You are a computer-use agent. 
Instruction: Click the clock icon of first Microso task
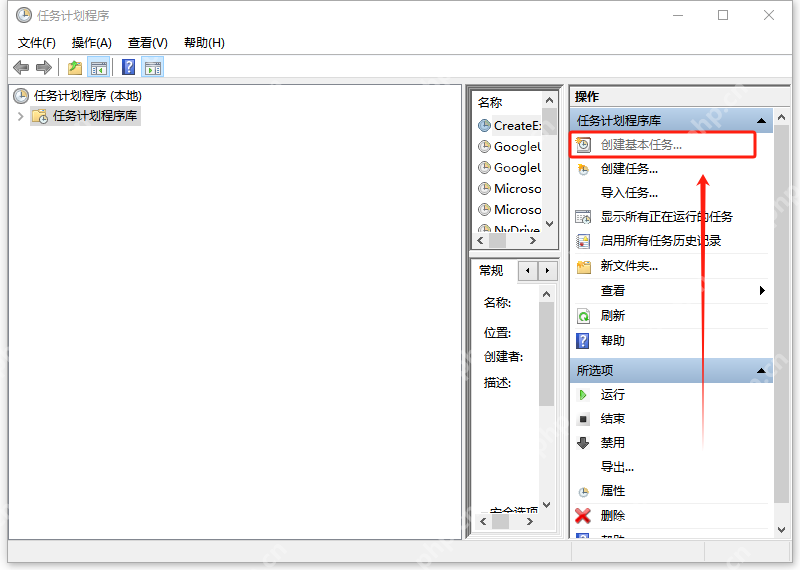484,189
